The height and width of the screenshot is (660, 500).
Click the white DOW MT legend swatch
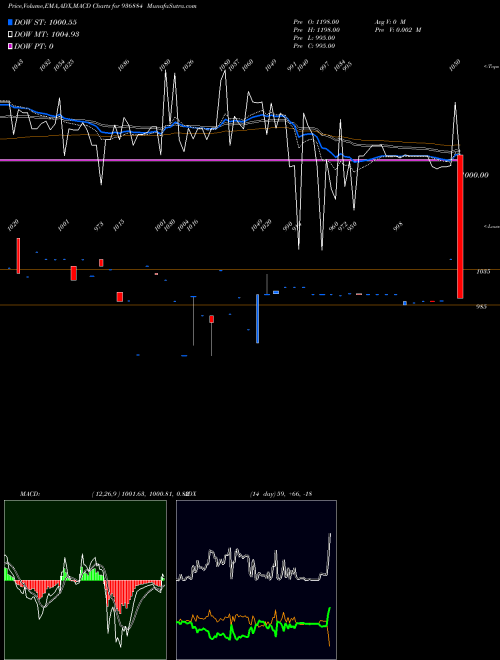pyautogui.click(x=10, y=35)
